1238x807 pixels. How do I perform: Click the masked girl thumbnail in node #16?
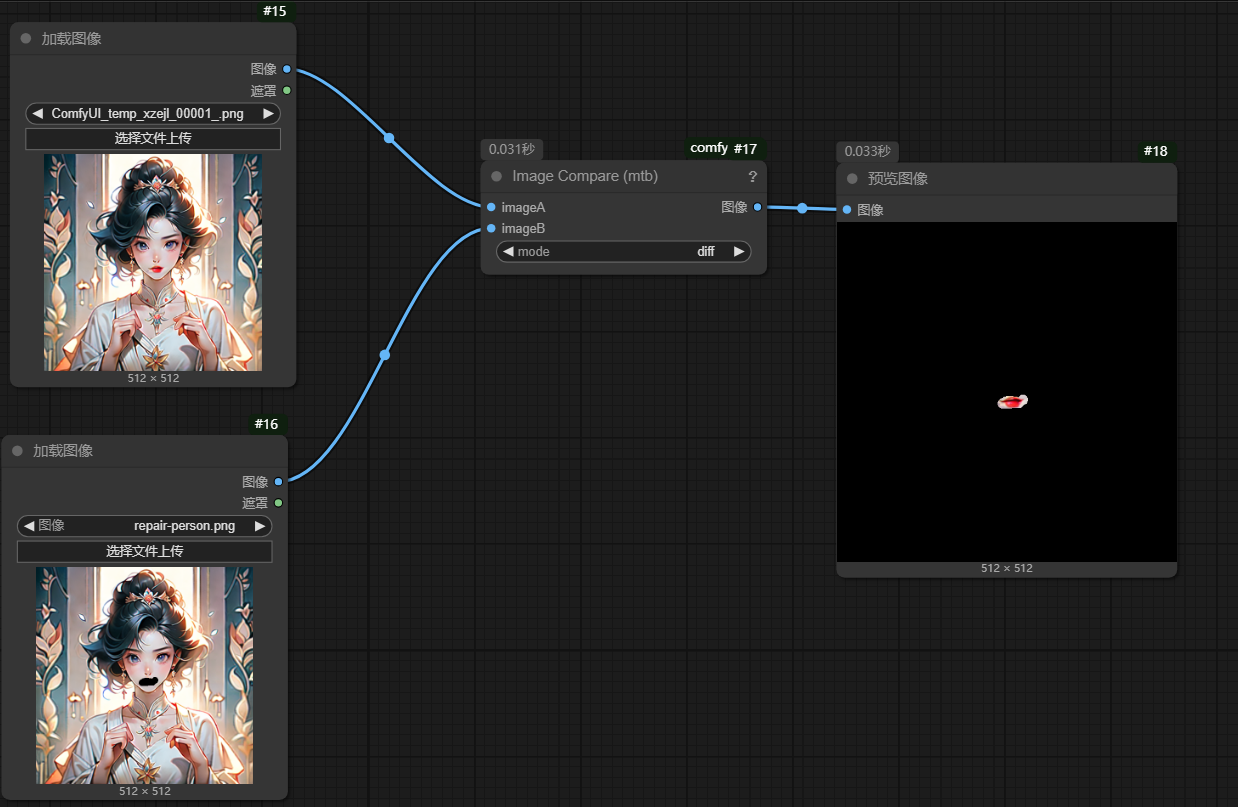point(144,675)
